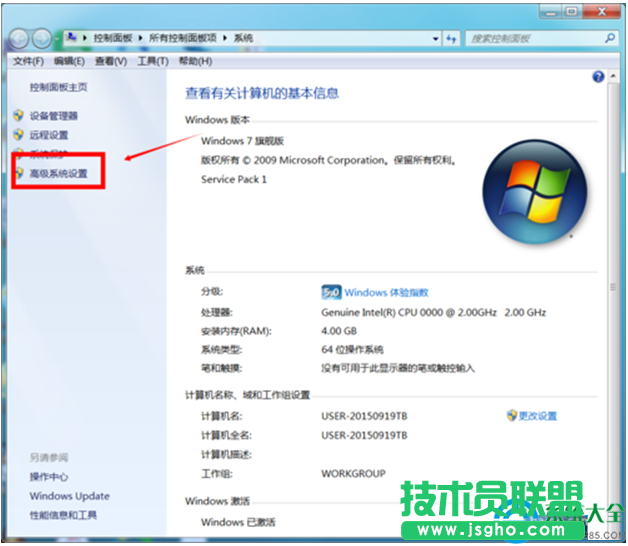Click the Control Panel icon in address bar
The image size is (628, 546).
click(x=72, y=38)
